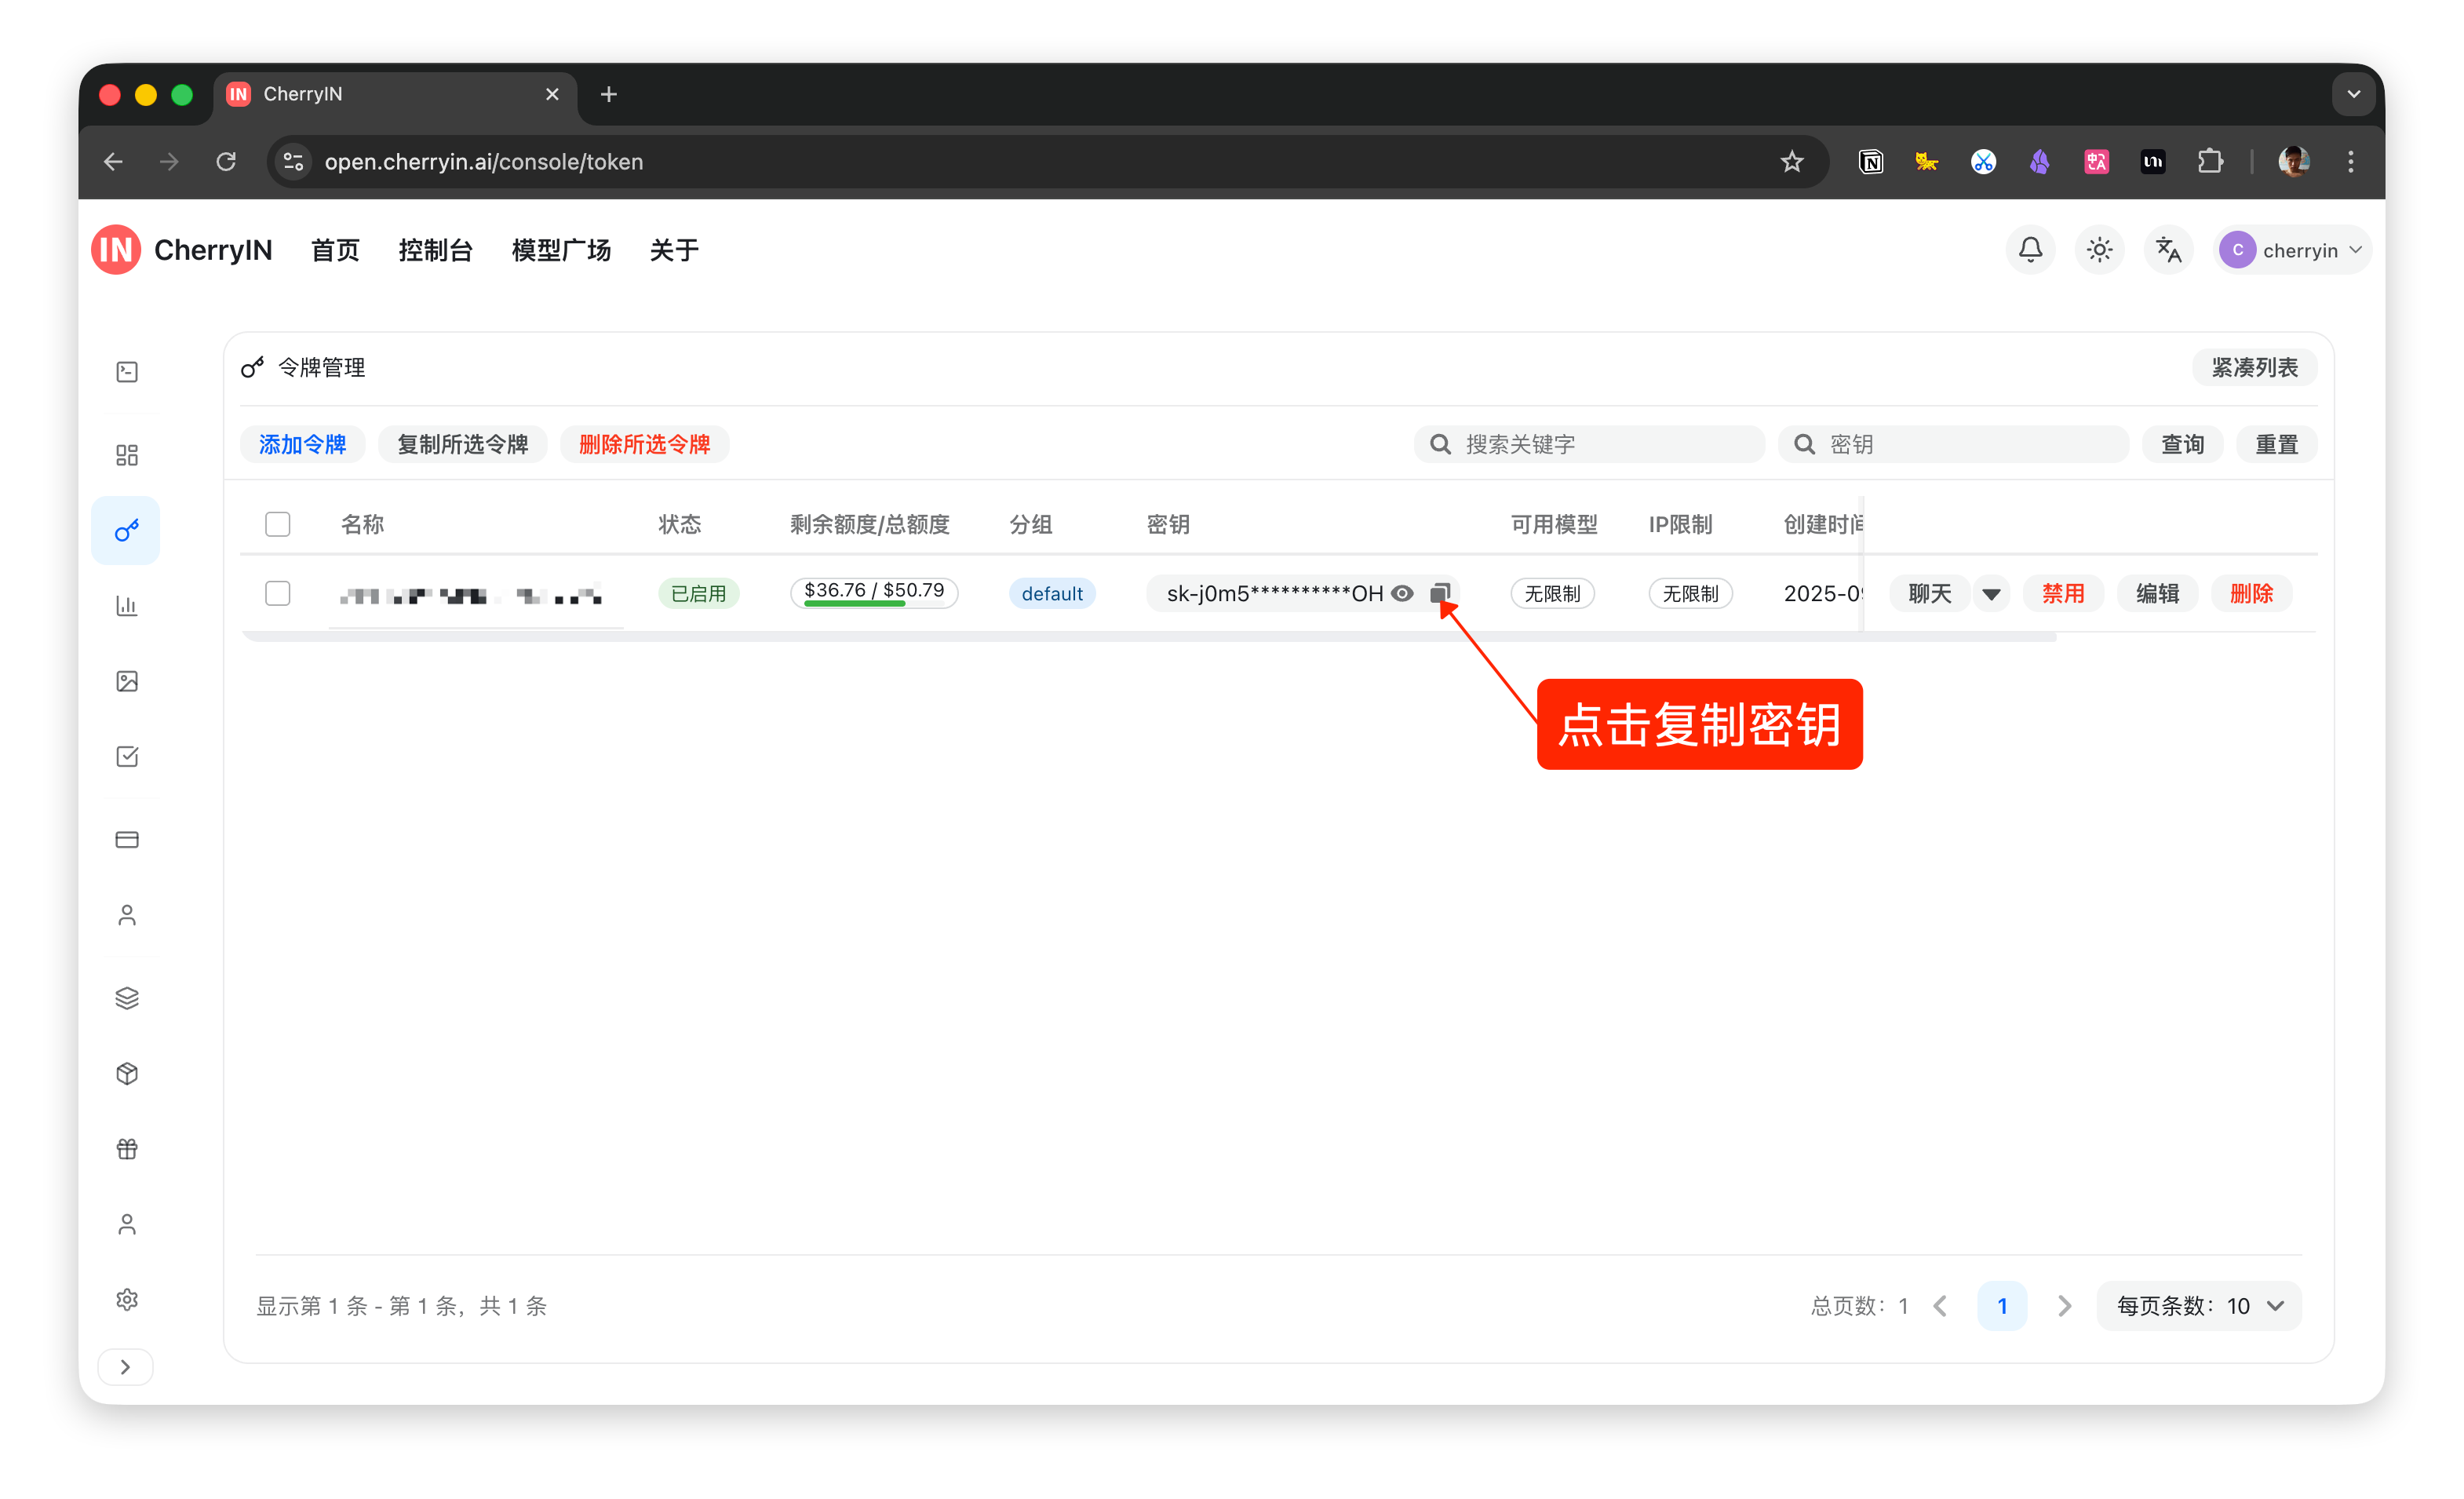The height and width of the screenshot is (1499, 2464).
Task: Open the bar chart sidebar icon
Action: tap(127, 605)
